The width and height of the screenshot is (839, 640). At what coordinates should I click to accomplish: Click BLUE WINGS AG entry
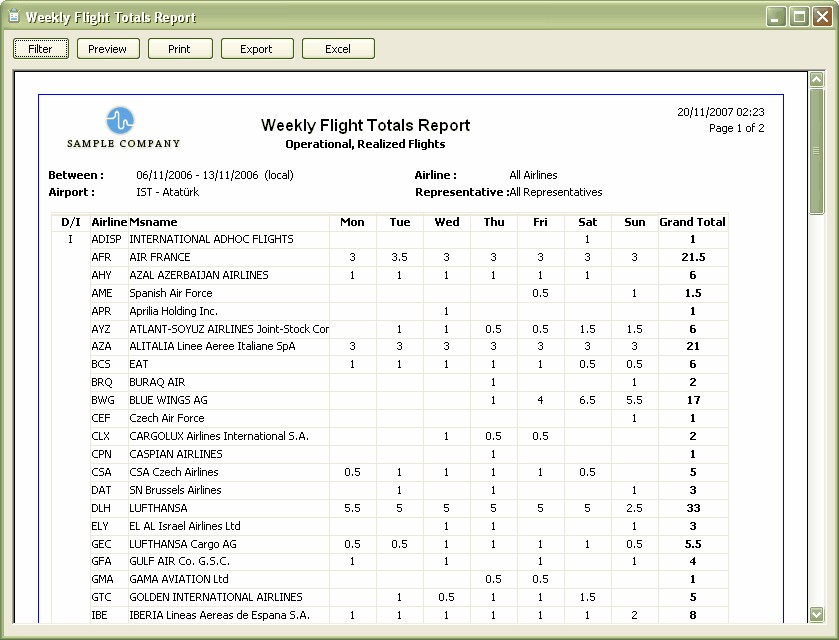coord(168,400)
